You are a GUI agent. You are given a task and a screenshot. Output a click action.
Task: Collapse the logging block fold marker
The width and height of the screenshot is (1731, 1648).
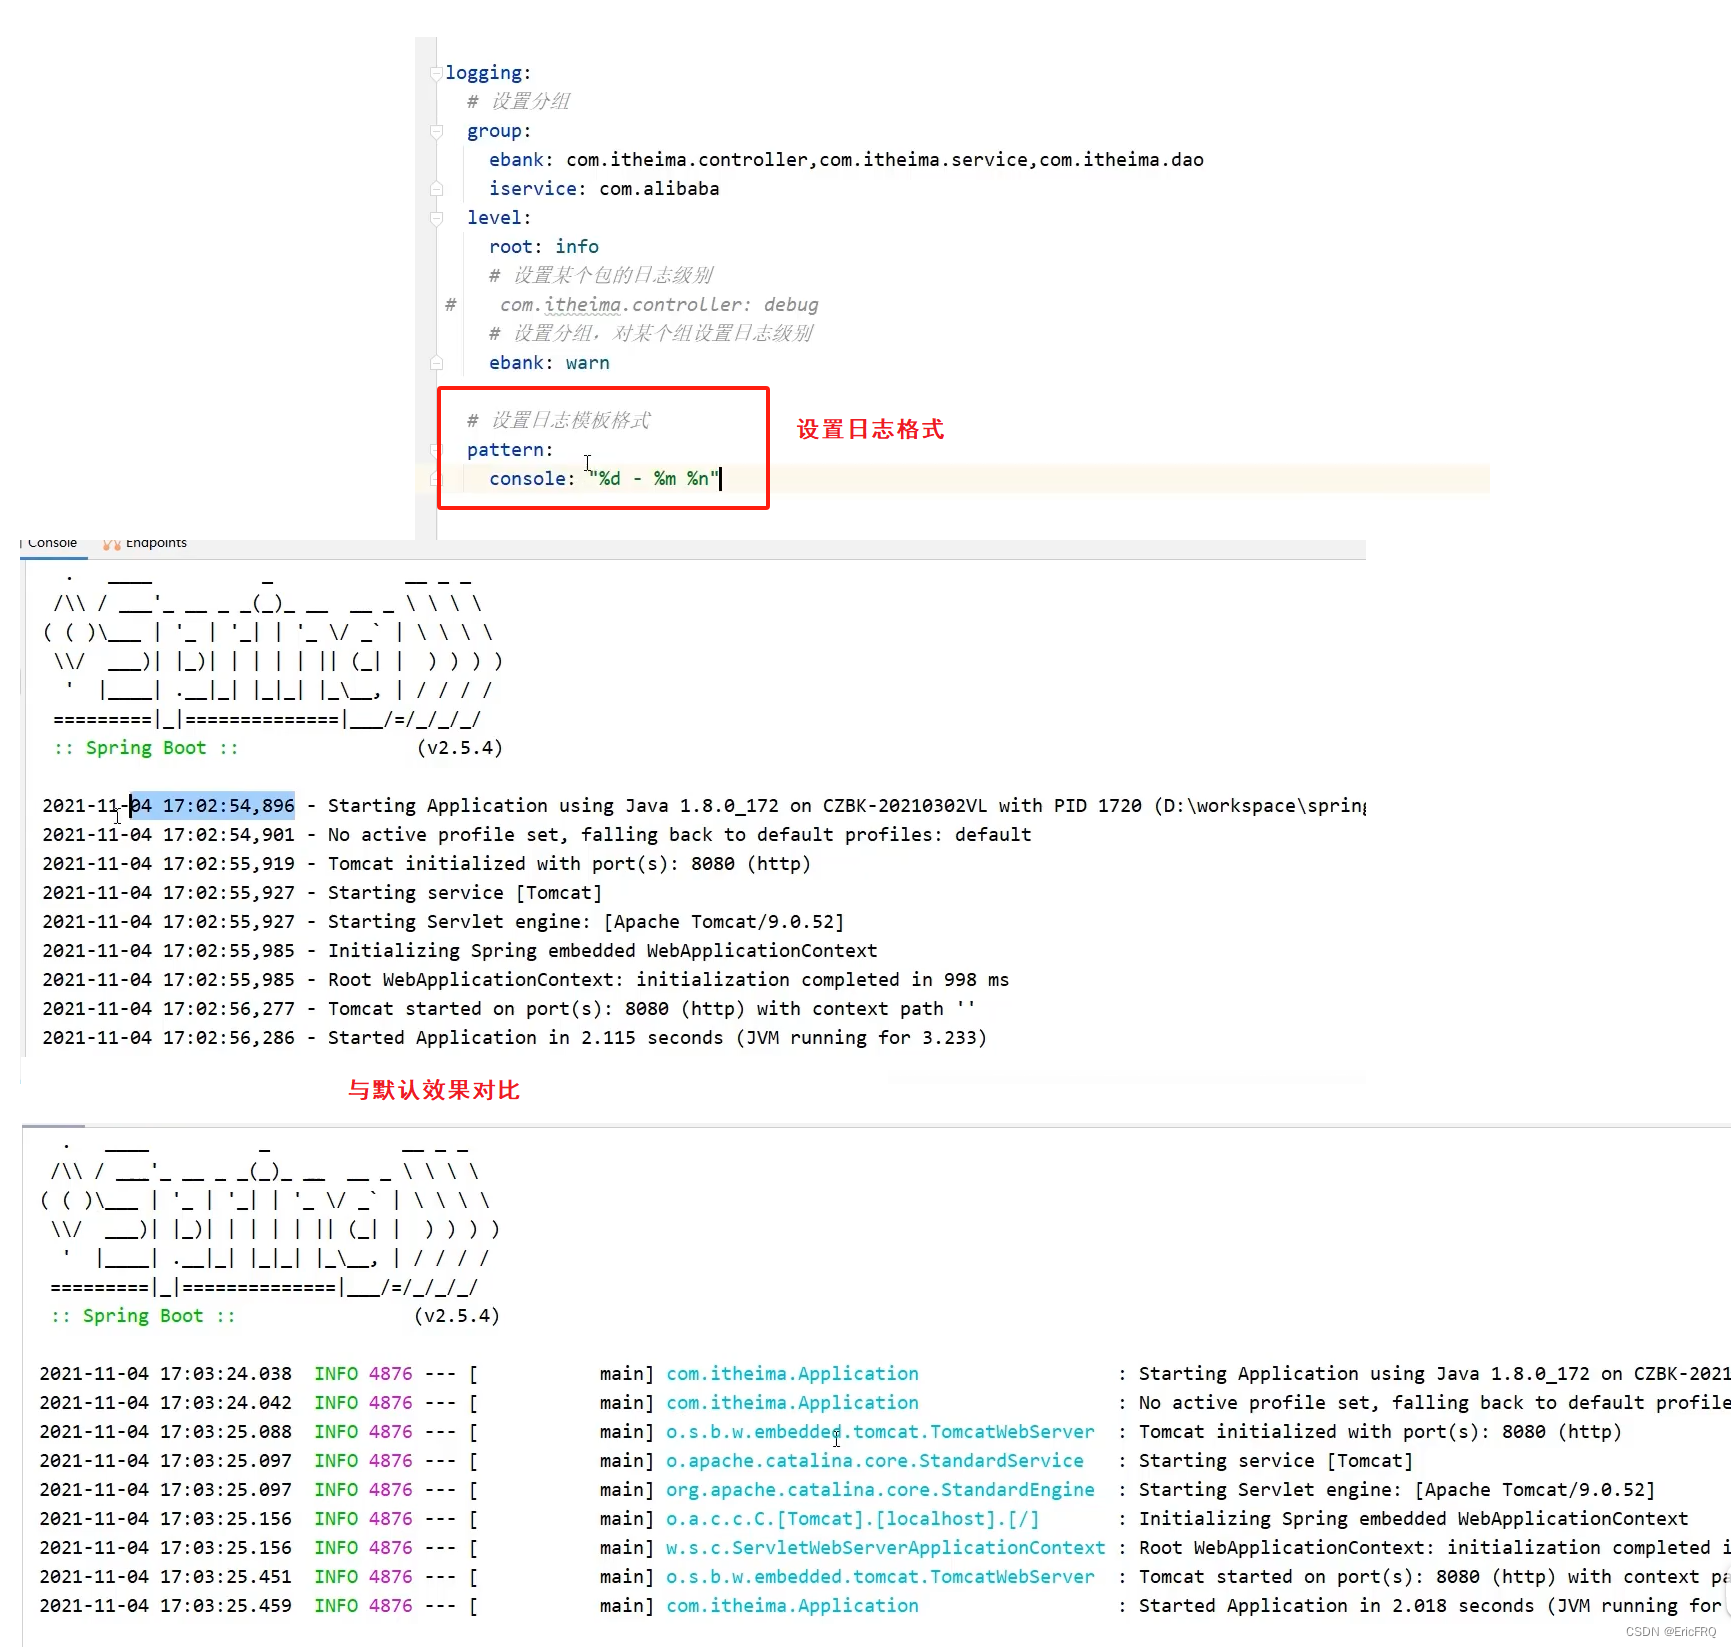click(x=436, y=73)
